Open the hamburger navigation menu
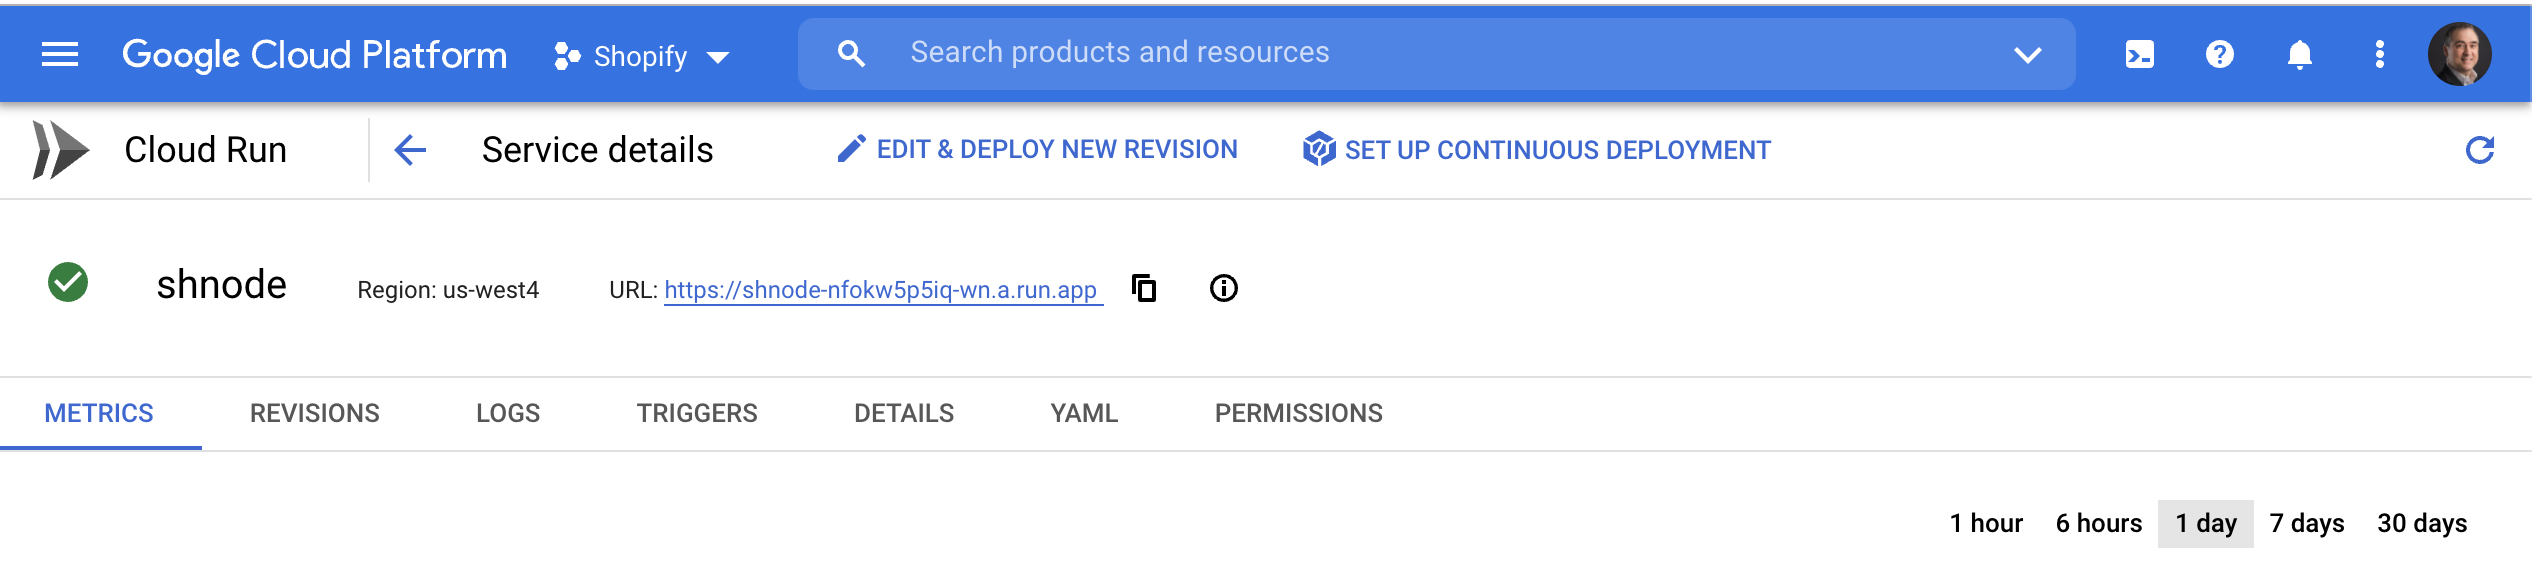 click(60, 54)
